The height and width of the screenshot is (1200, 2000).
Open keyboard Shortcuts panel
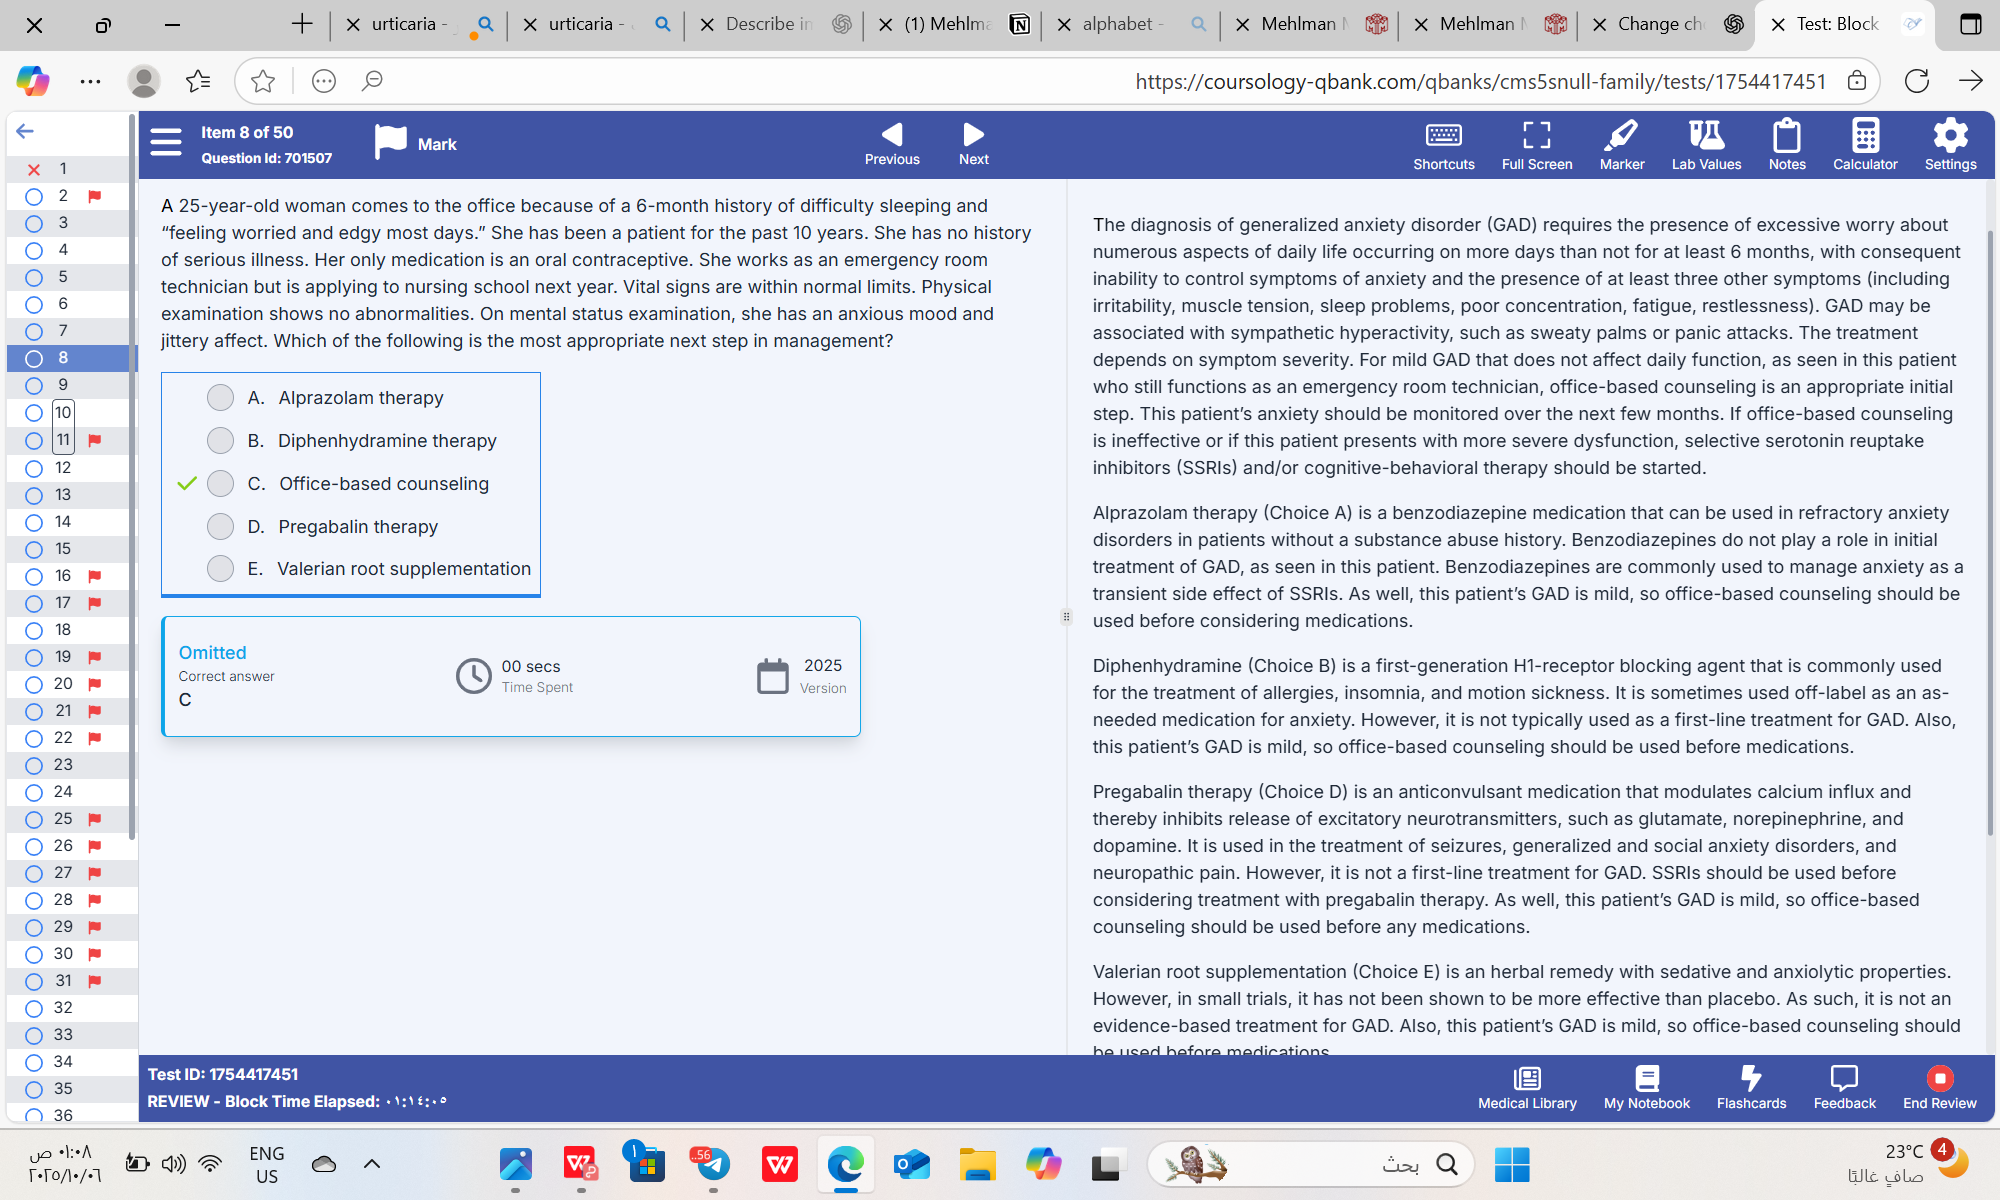[1443, 145]
